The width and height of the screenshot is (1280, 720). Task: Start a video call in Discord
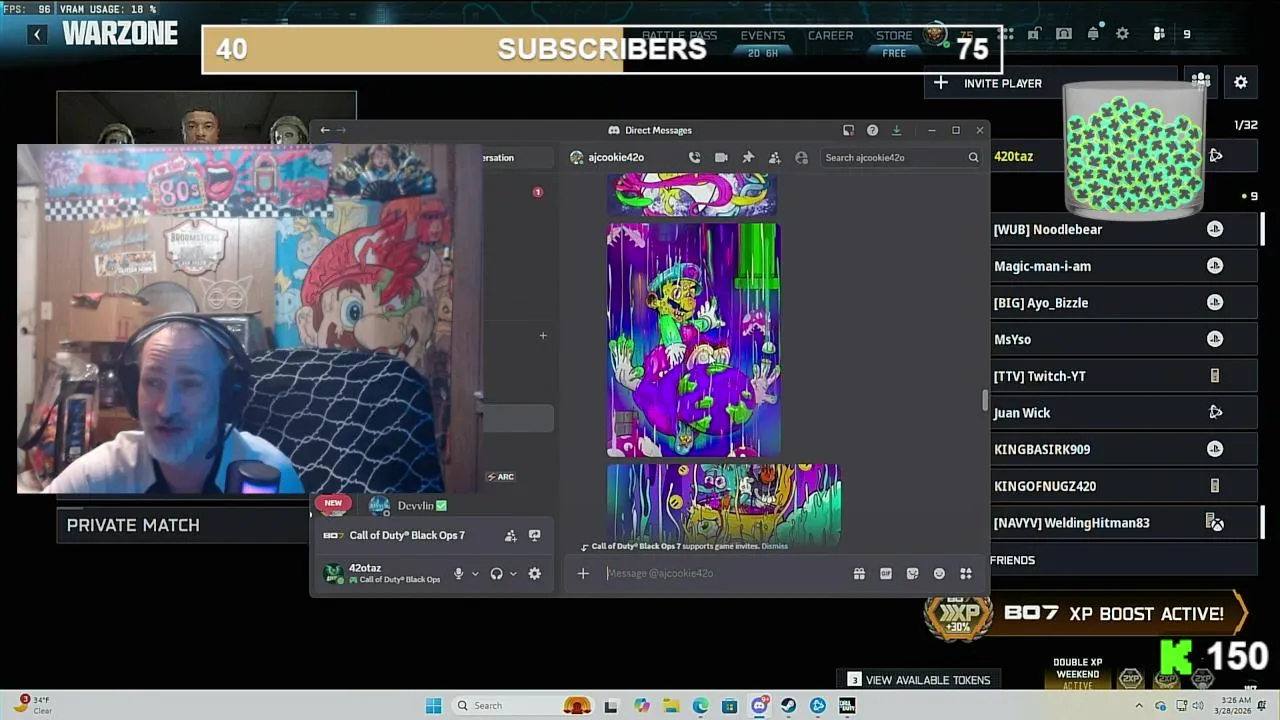tap(721, 157)
